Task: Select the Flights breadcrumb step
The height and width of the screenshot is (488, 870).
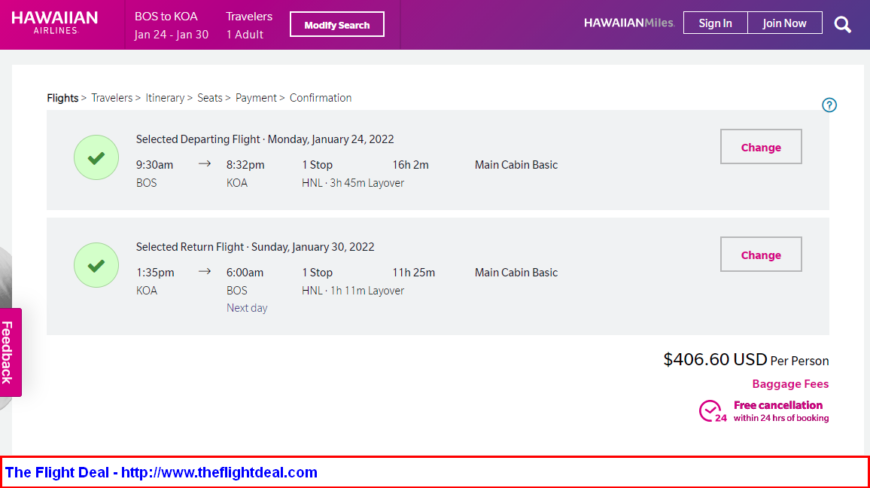Action: tap(63, 98)
